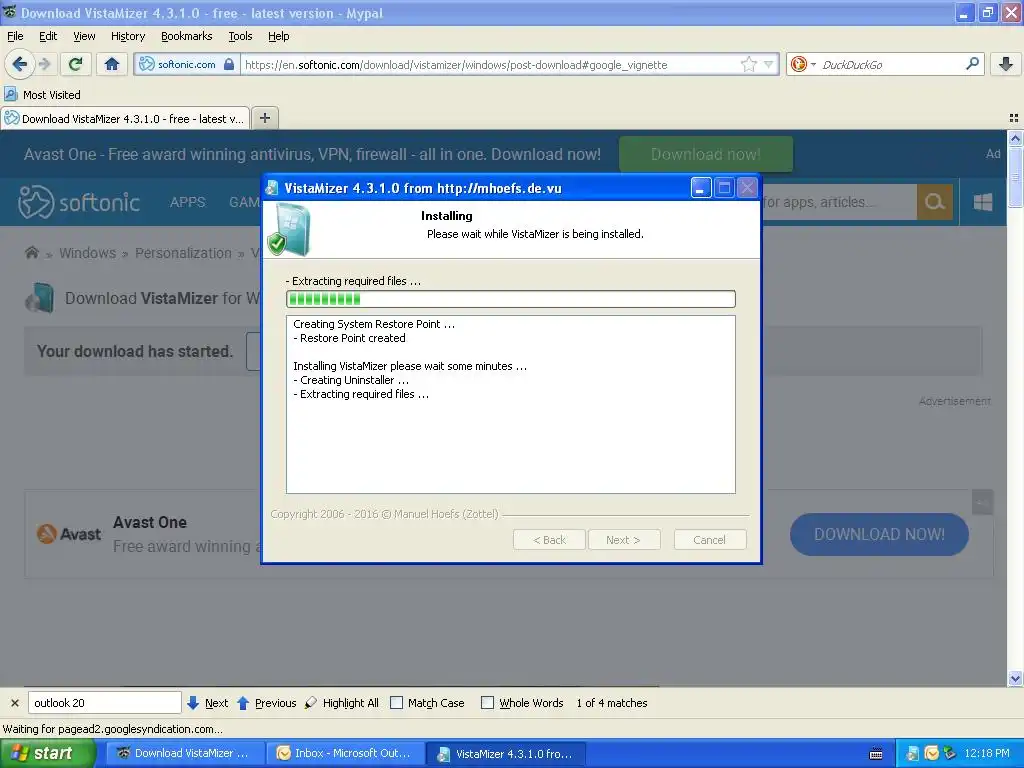Click the browser forward arrow
The image size is (1024, 768).
point(44,64)
